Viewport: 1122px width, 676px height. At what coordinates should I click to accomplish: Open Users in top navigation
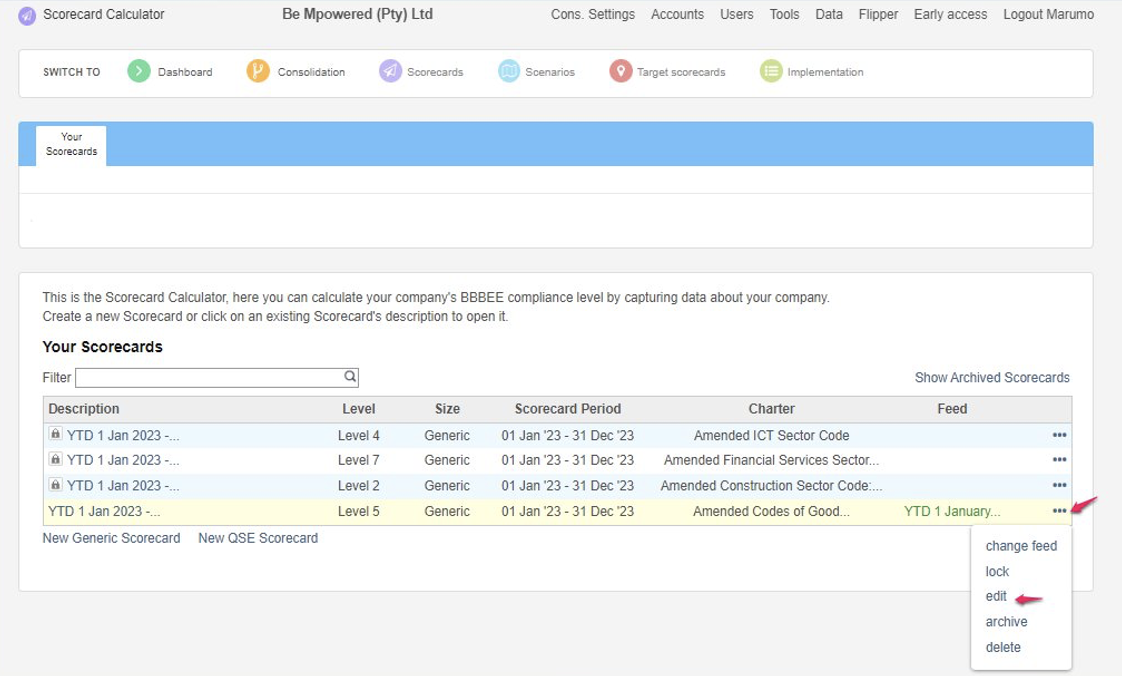pyautogui.click(x=737, y=14)
